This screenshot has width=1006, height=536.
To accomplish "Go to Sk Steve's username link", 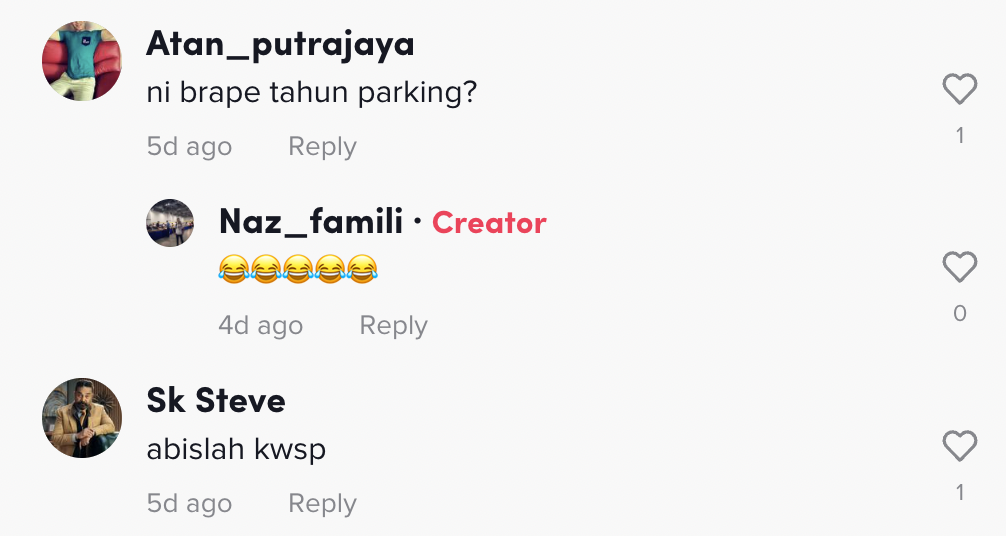I will tap(216, 400).
